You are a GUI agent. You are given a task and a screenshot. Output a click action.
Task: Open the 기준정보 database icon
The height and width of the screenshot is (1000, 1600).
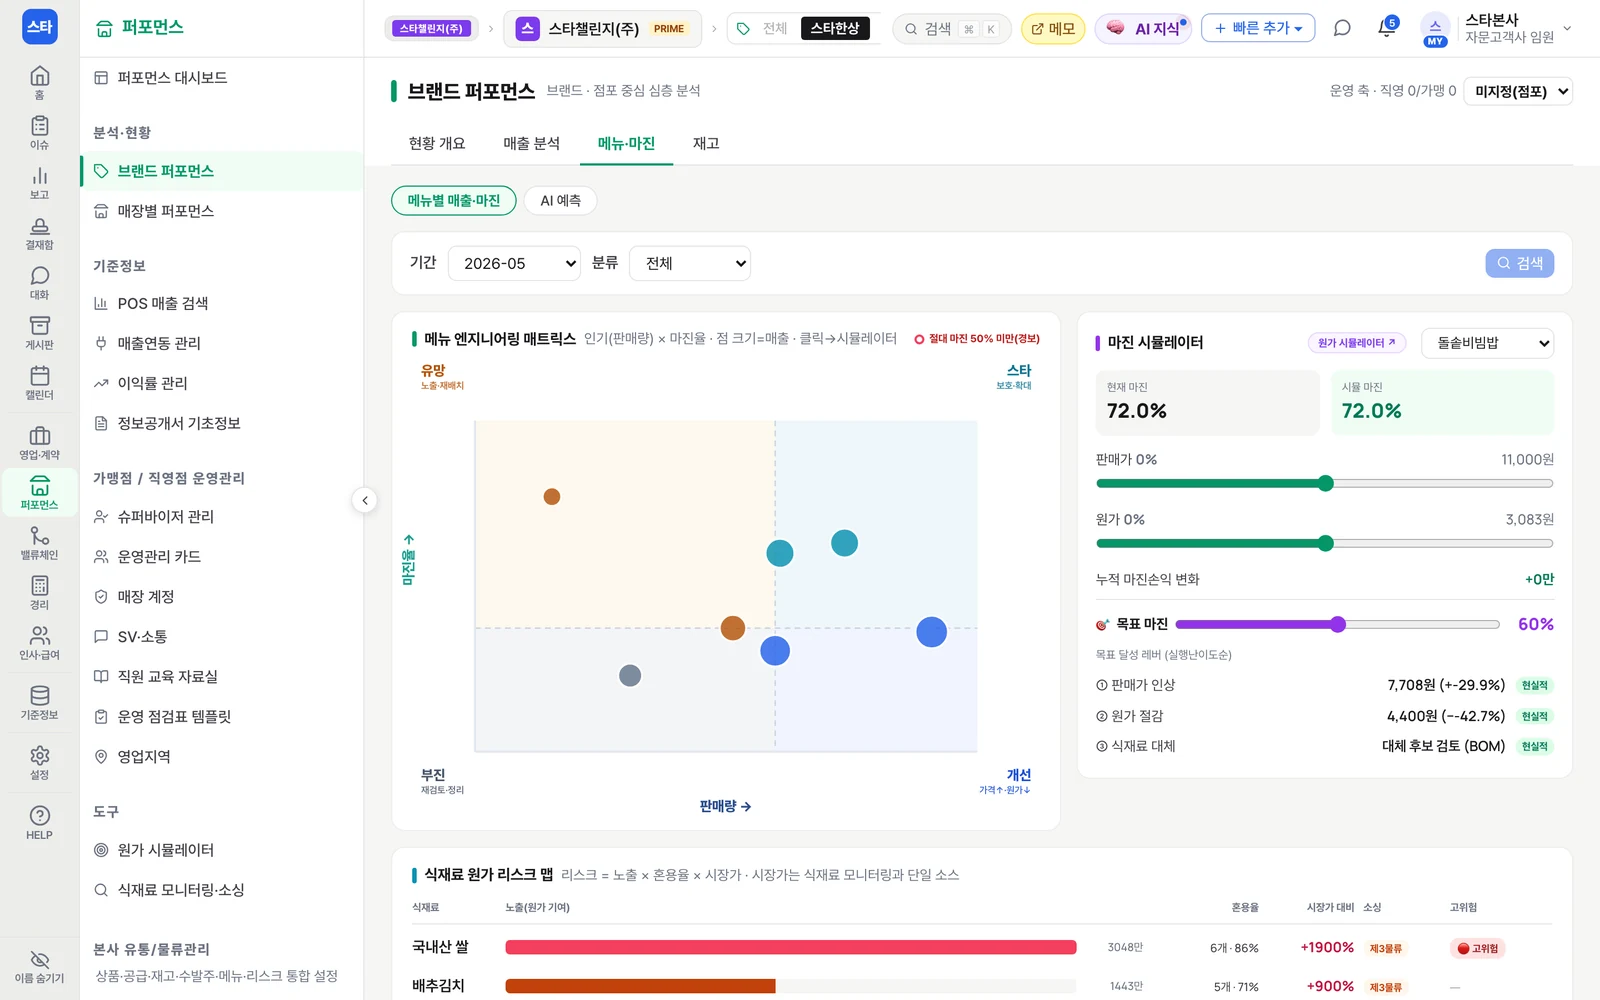tap(39, 702)
